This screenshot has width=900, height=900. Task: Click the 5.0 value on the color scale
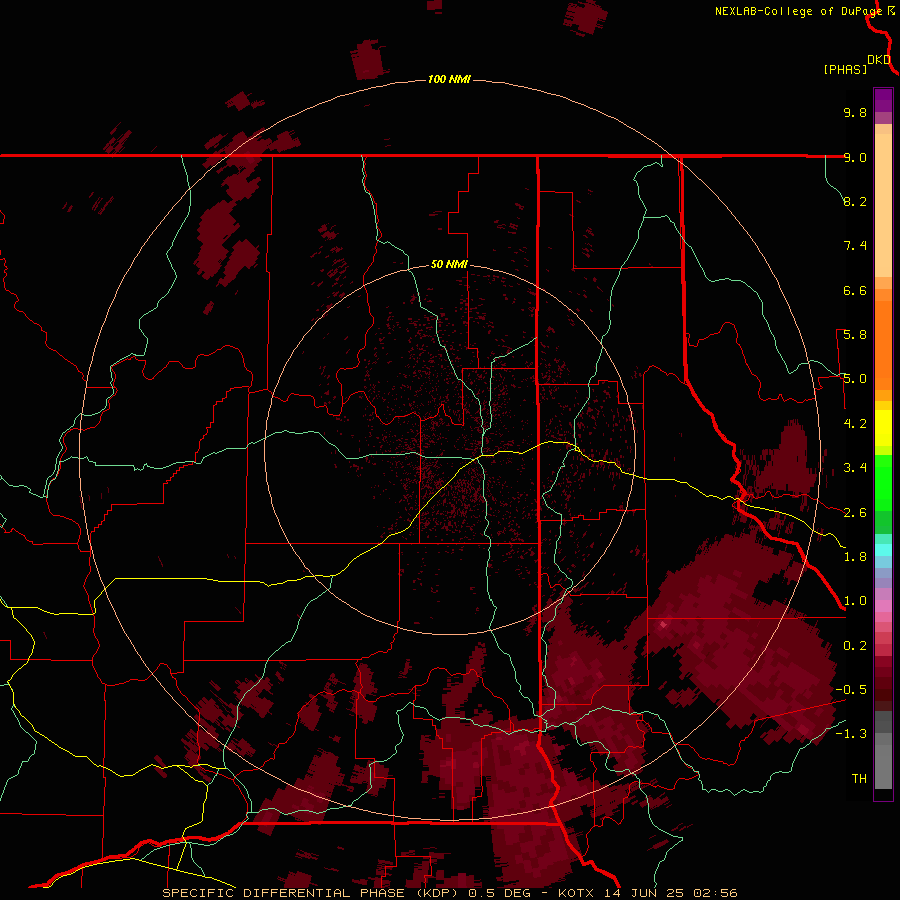pos(855,379)
